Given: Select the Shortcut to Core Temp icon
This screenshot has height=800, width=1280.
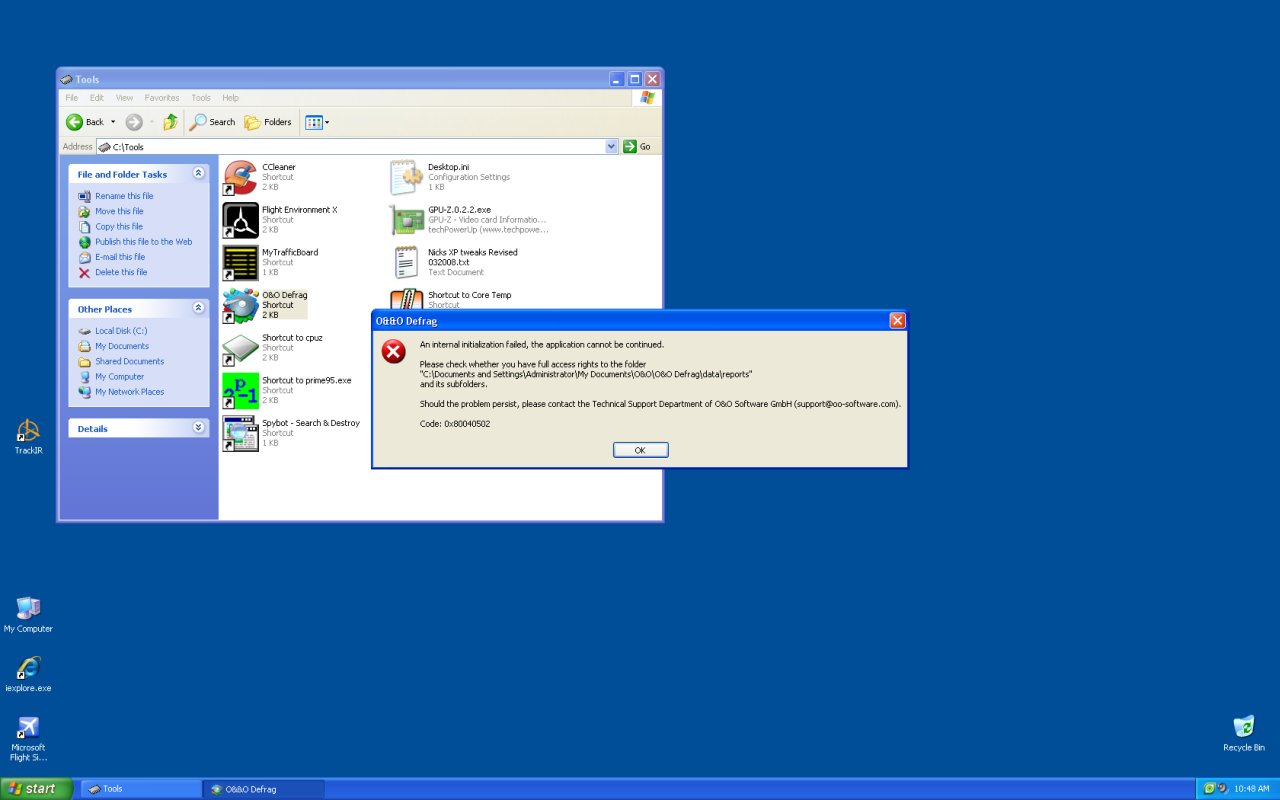Looking at the screenshot, I should click(x=406, y=299).
